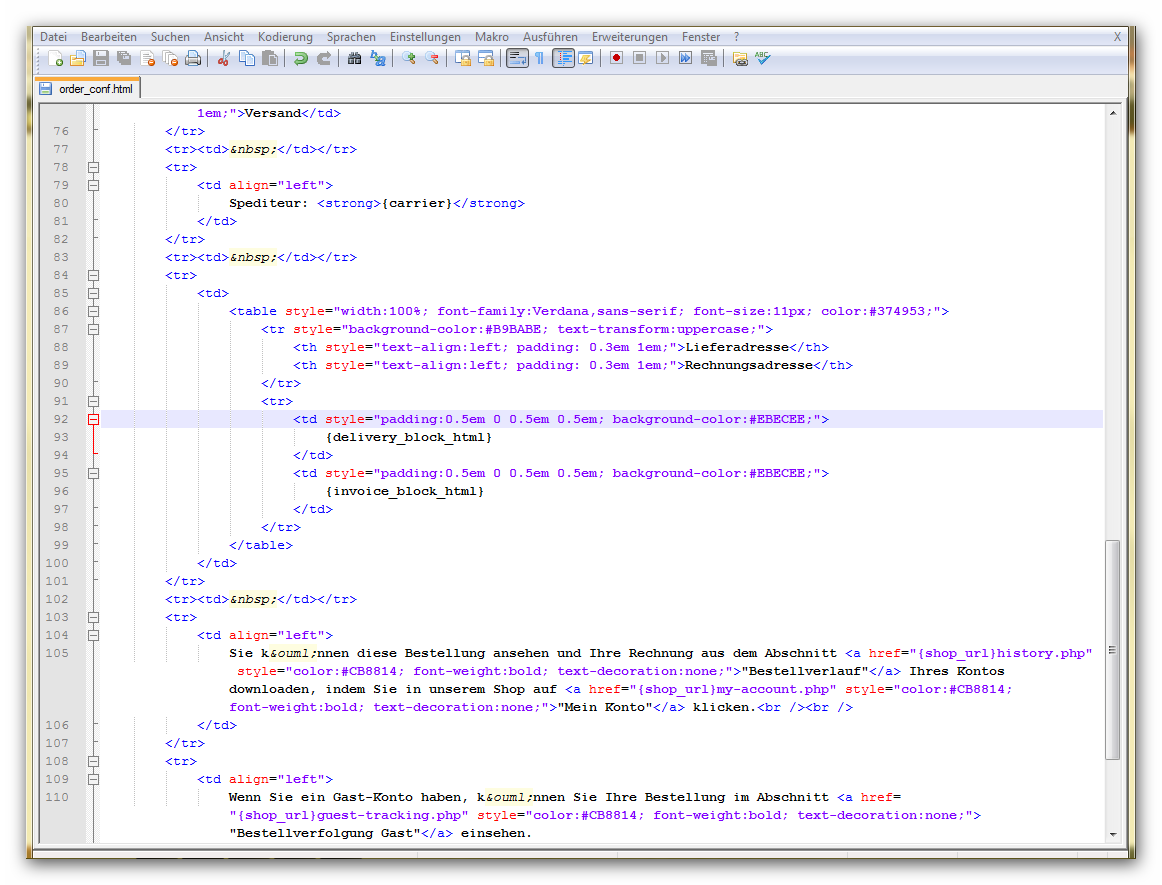Open the Erweiterungen menu
This screenshot has width=1162, height=885.
[x=630, y=37]
